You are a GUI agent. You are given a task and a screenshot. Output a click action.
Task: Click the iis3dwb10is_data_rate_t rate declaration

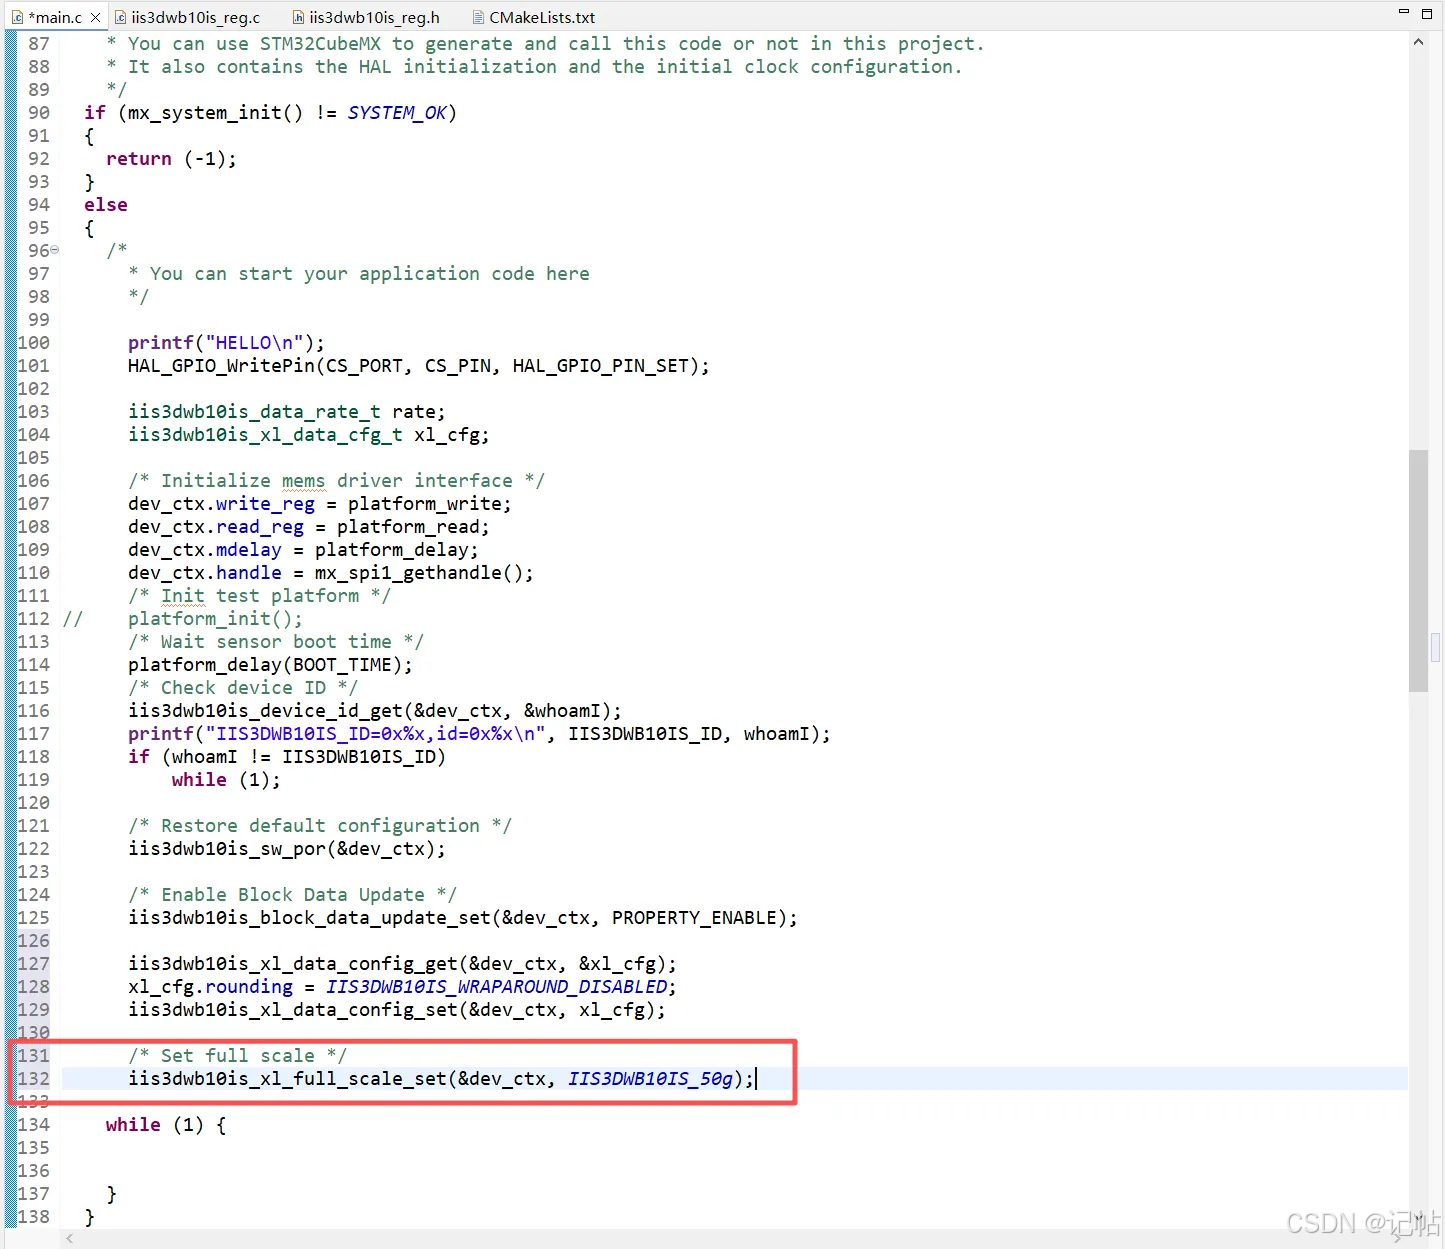tap(287, 412)
